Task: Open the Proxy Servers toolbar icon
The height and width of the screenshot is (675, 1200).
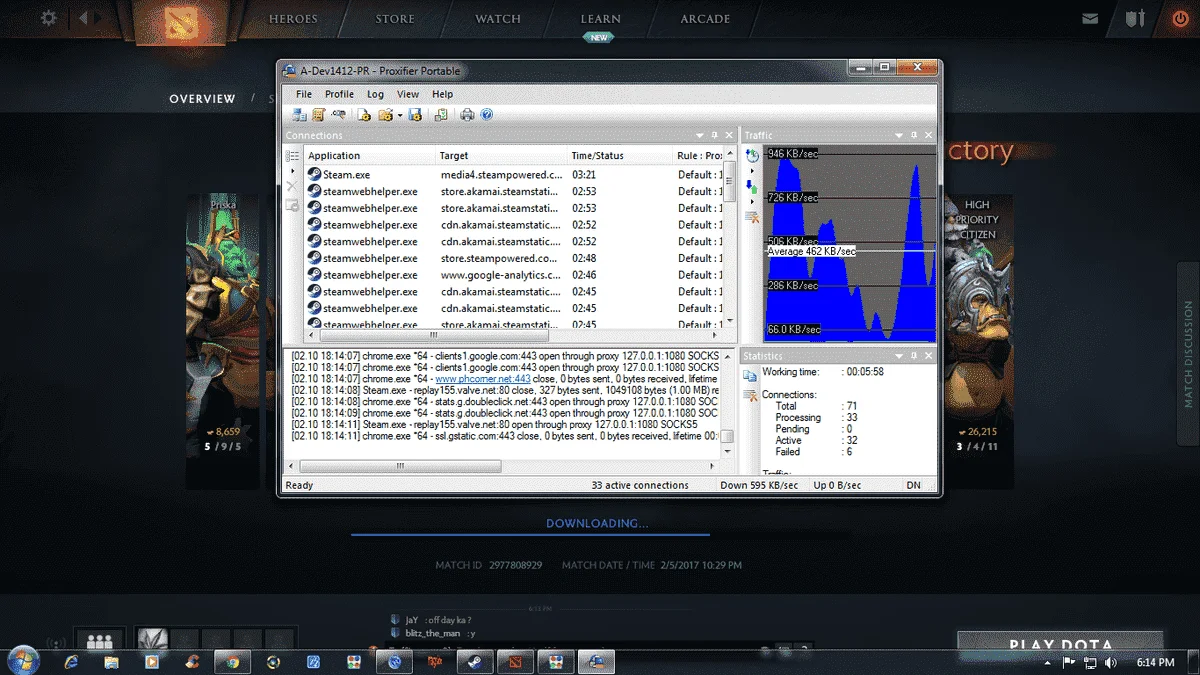Action: [299, 114]
